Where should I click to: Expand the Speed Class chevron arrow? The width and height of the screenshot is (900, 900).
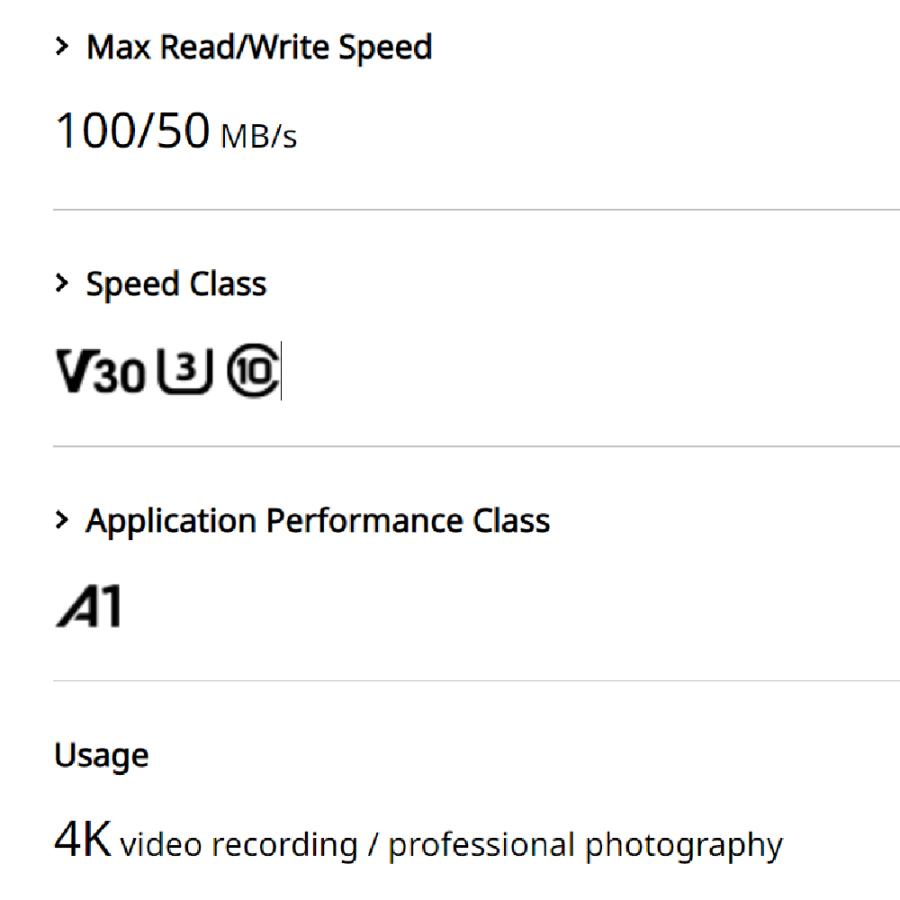pyautogui.click(x=63, y=284)
